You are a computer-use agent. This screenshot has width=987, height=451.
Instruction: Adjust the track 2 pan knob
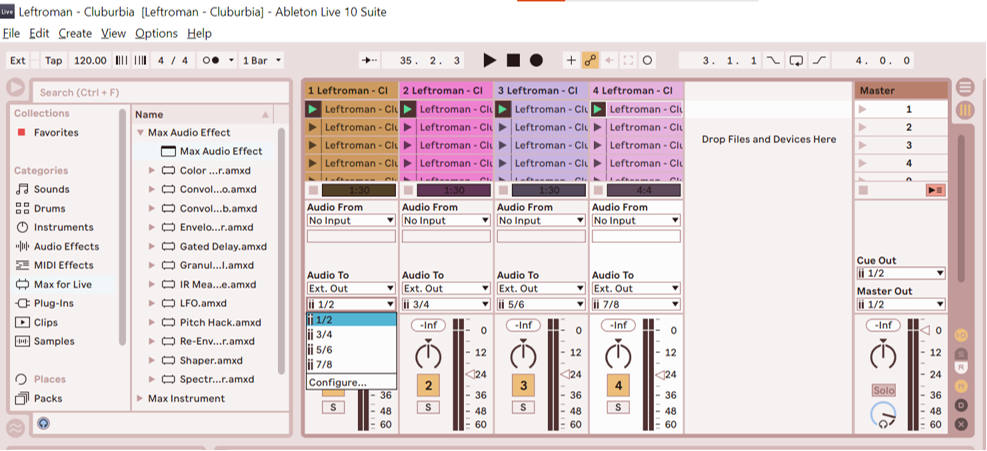428,355
